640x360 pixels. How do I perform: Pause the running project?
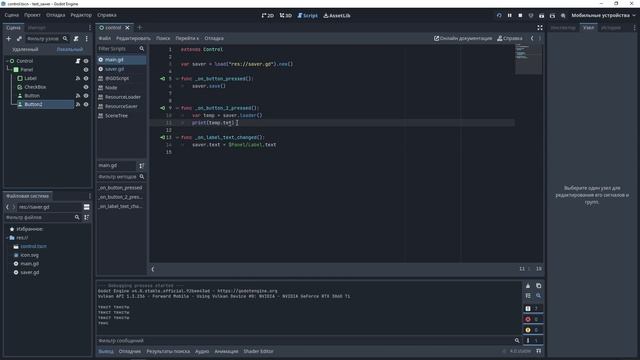pos(509,16)
